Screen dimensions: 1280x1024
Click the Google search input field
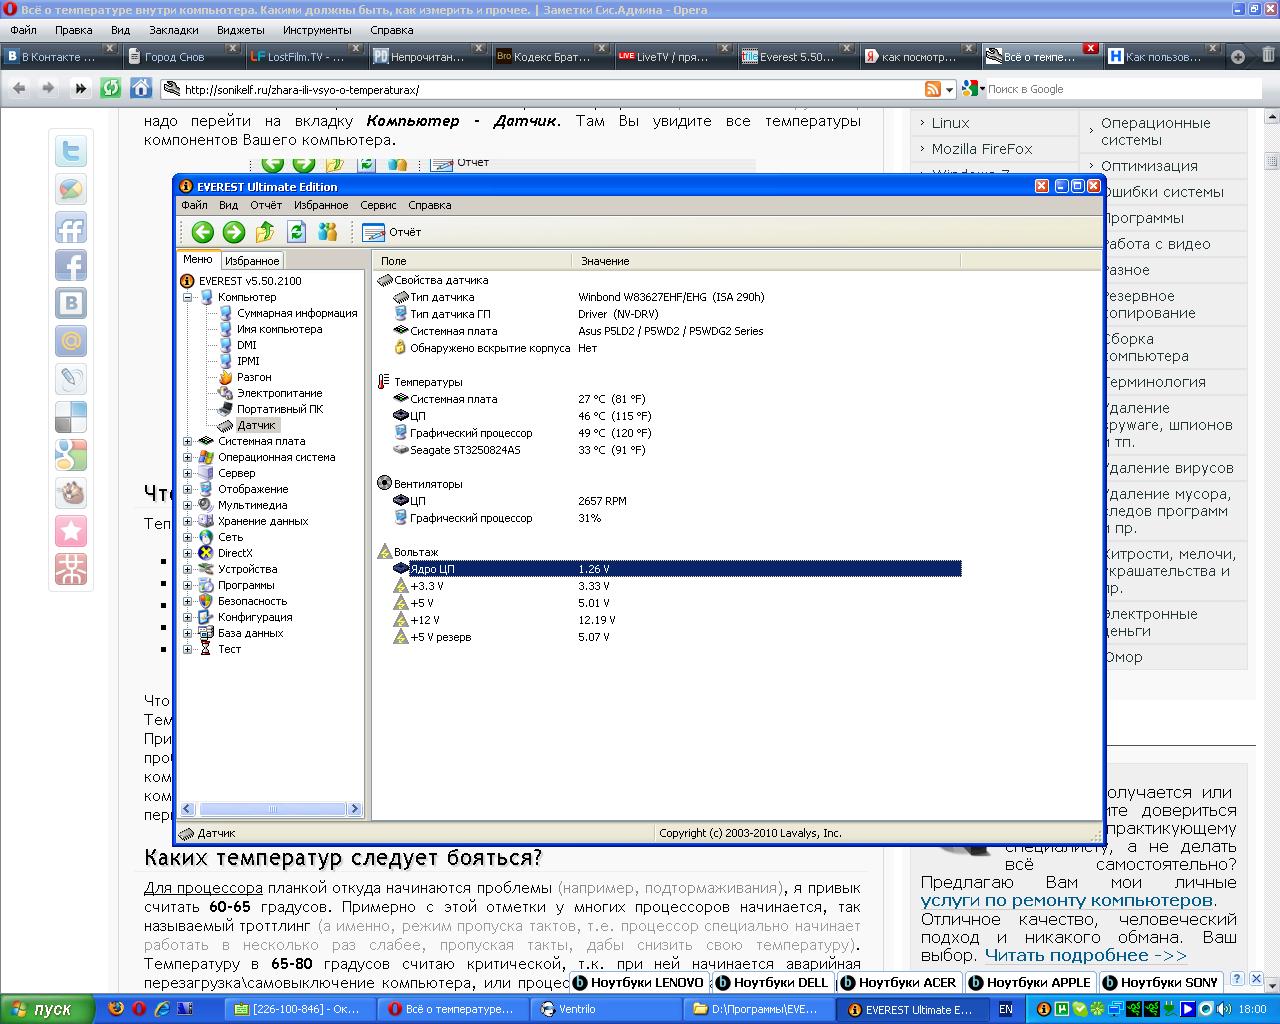pos(1122,89)
